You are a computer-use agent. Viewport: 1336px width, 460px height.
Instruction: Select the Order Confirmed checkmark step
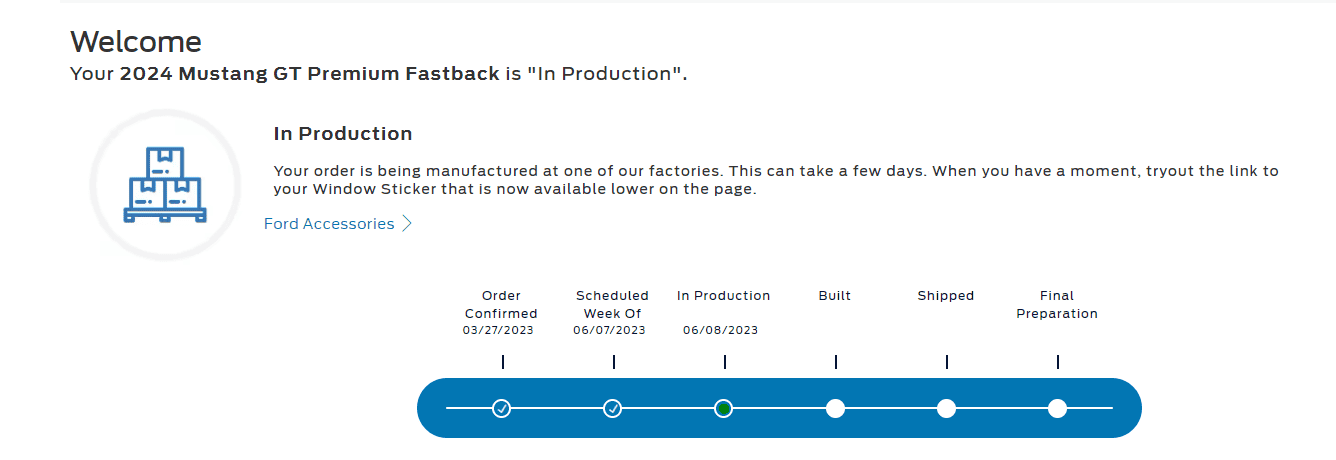click(502, 408)
